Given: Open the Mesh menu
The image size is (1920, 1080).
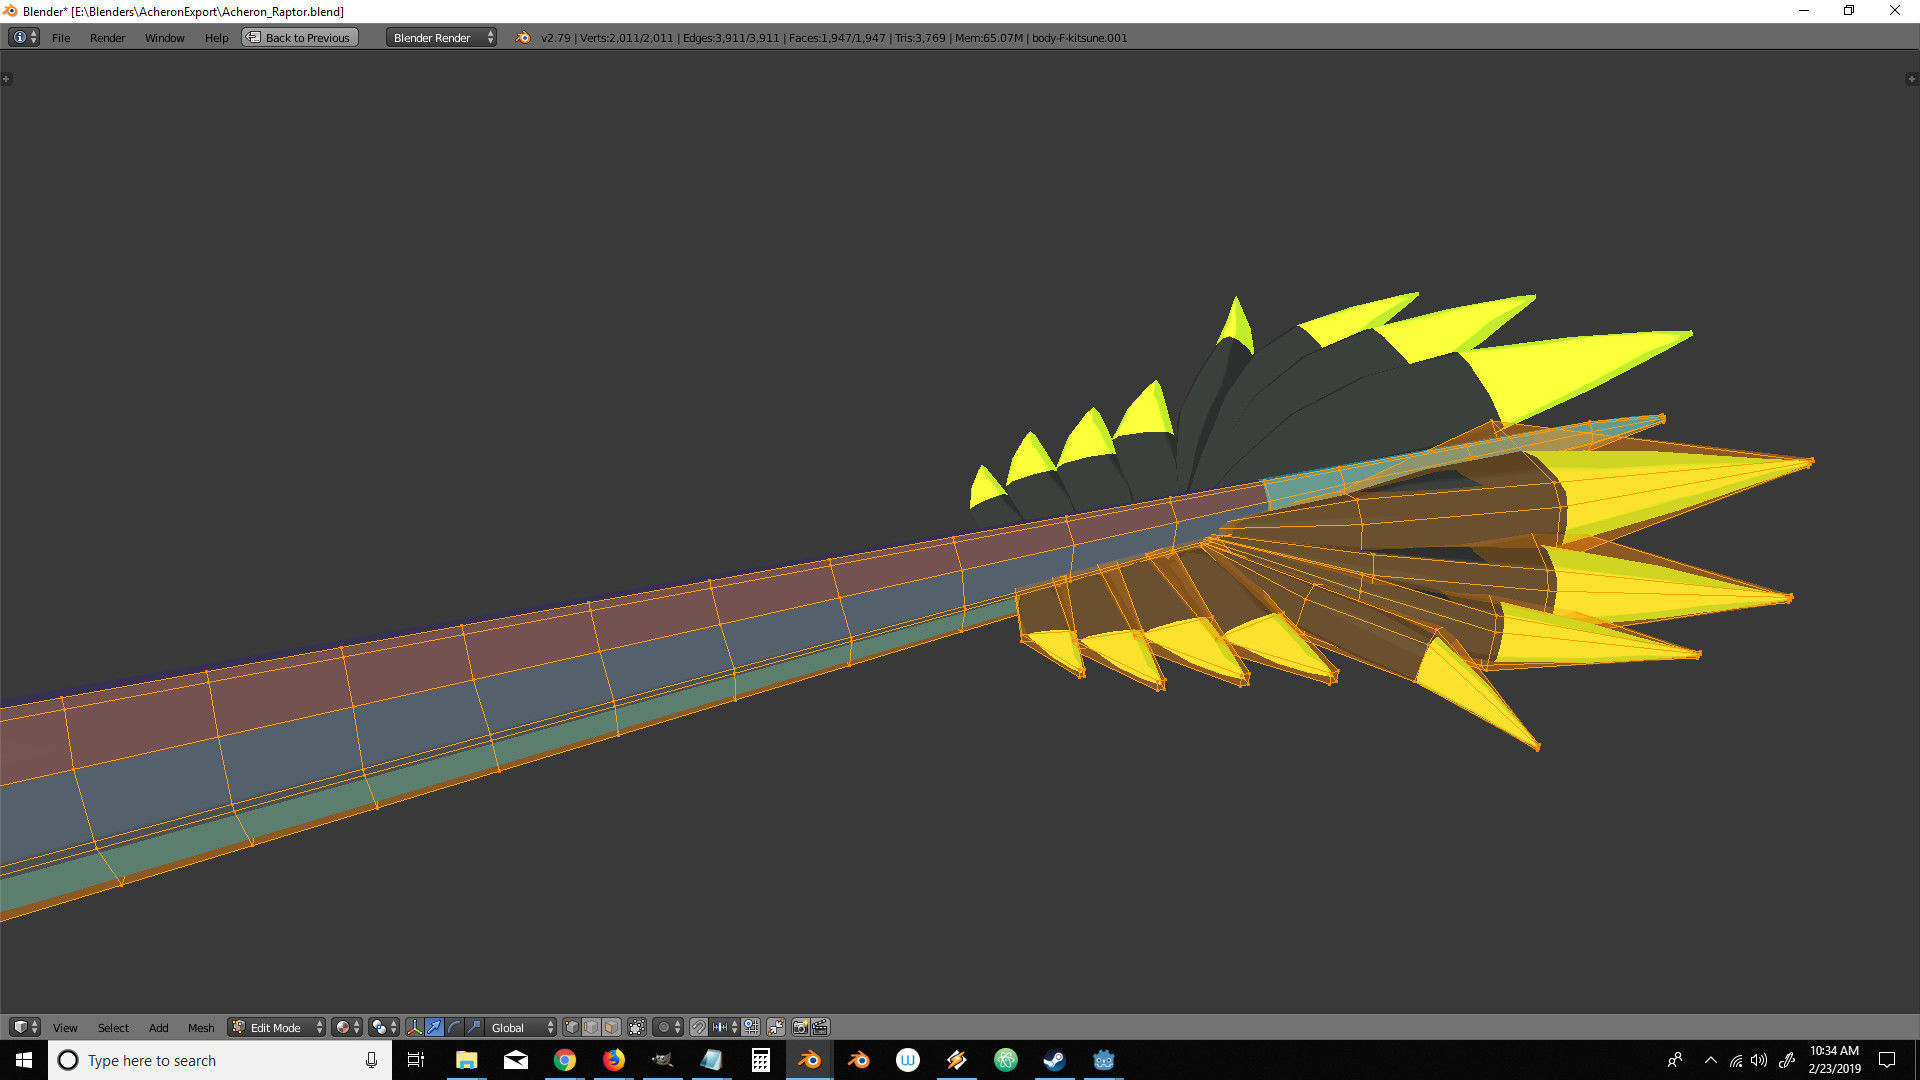Looking at the screenshot, I should pos(201,1028).
